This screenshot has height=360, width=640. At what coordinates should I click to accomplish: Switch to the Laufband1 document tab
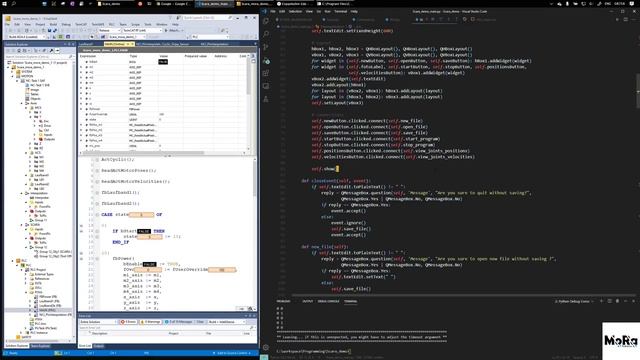pos(86,44)
